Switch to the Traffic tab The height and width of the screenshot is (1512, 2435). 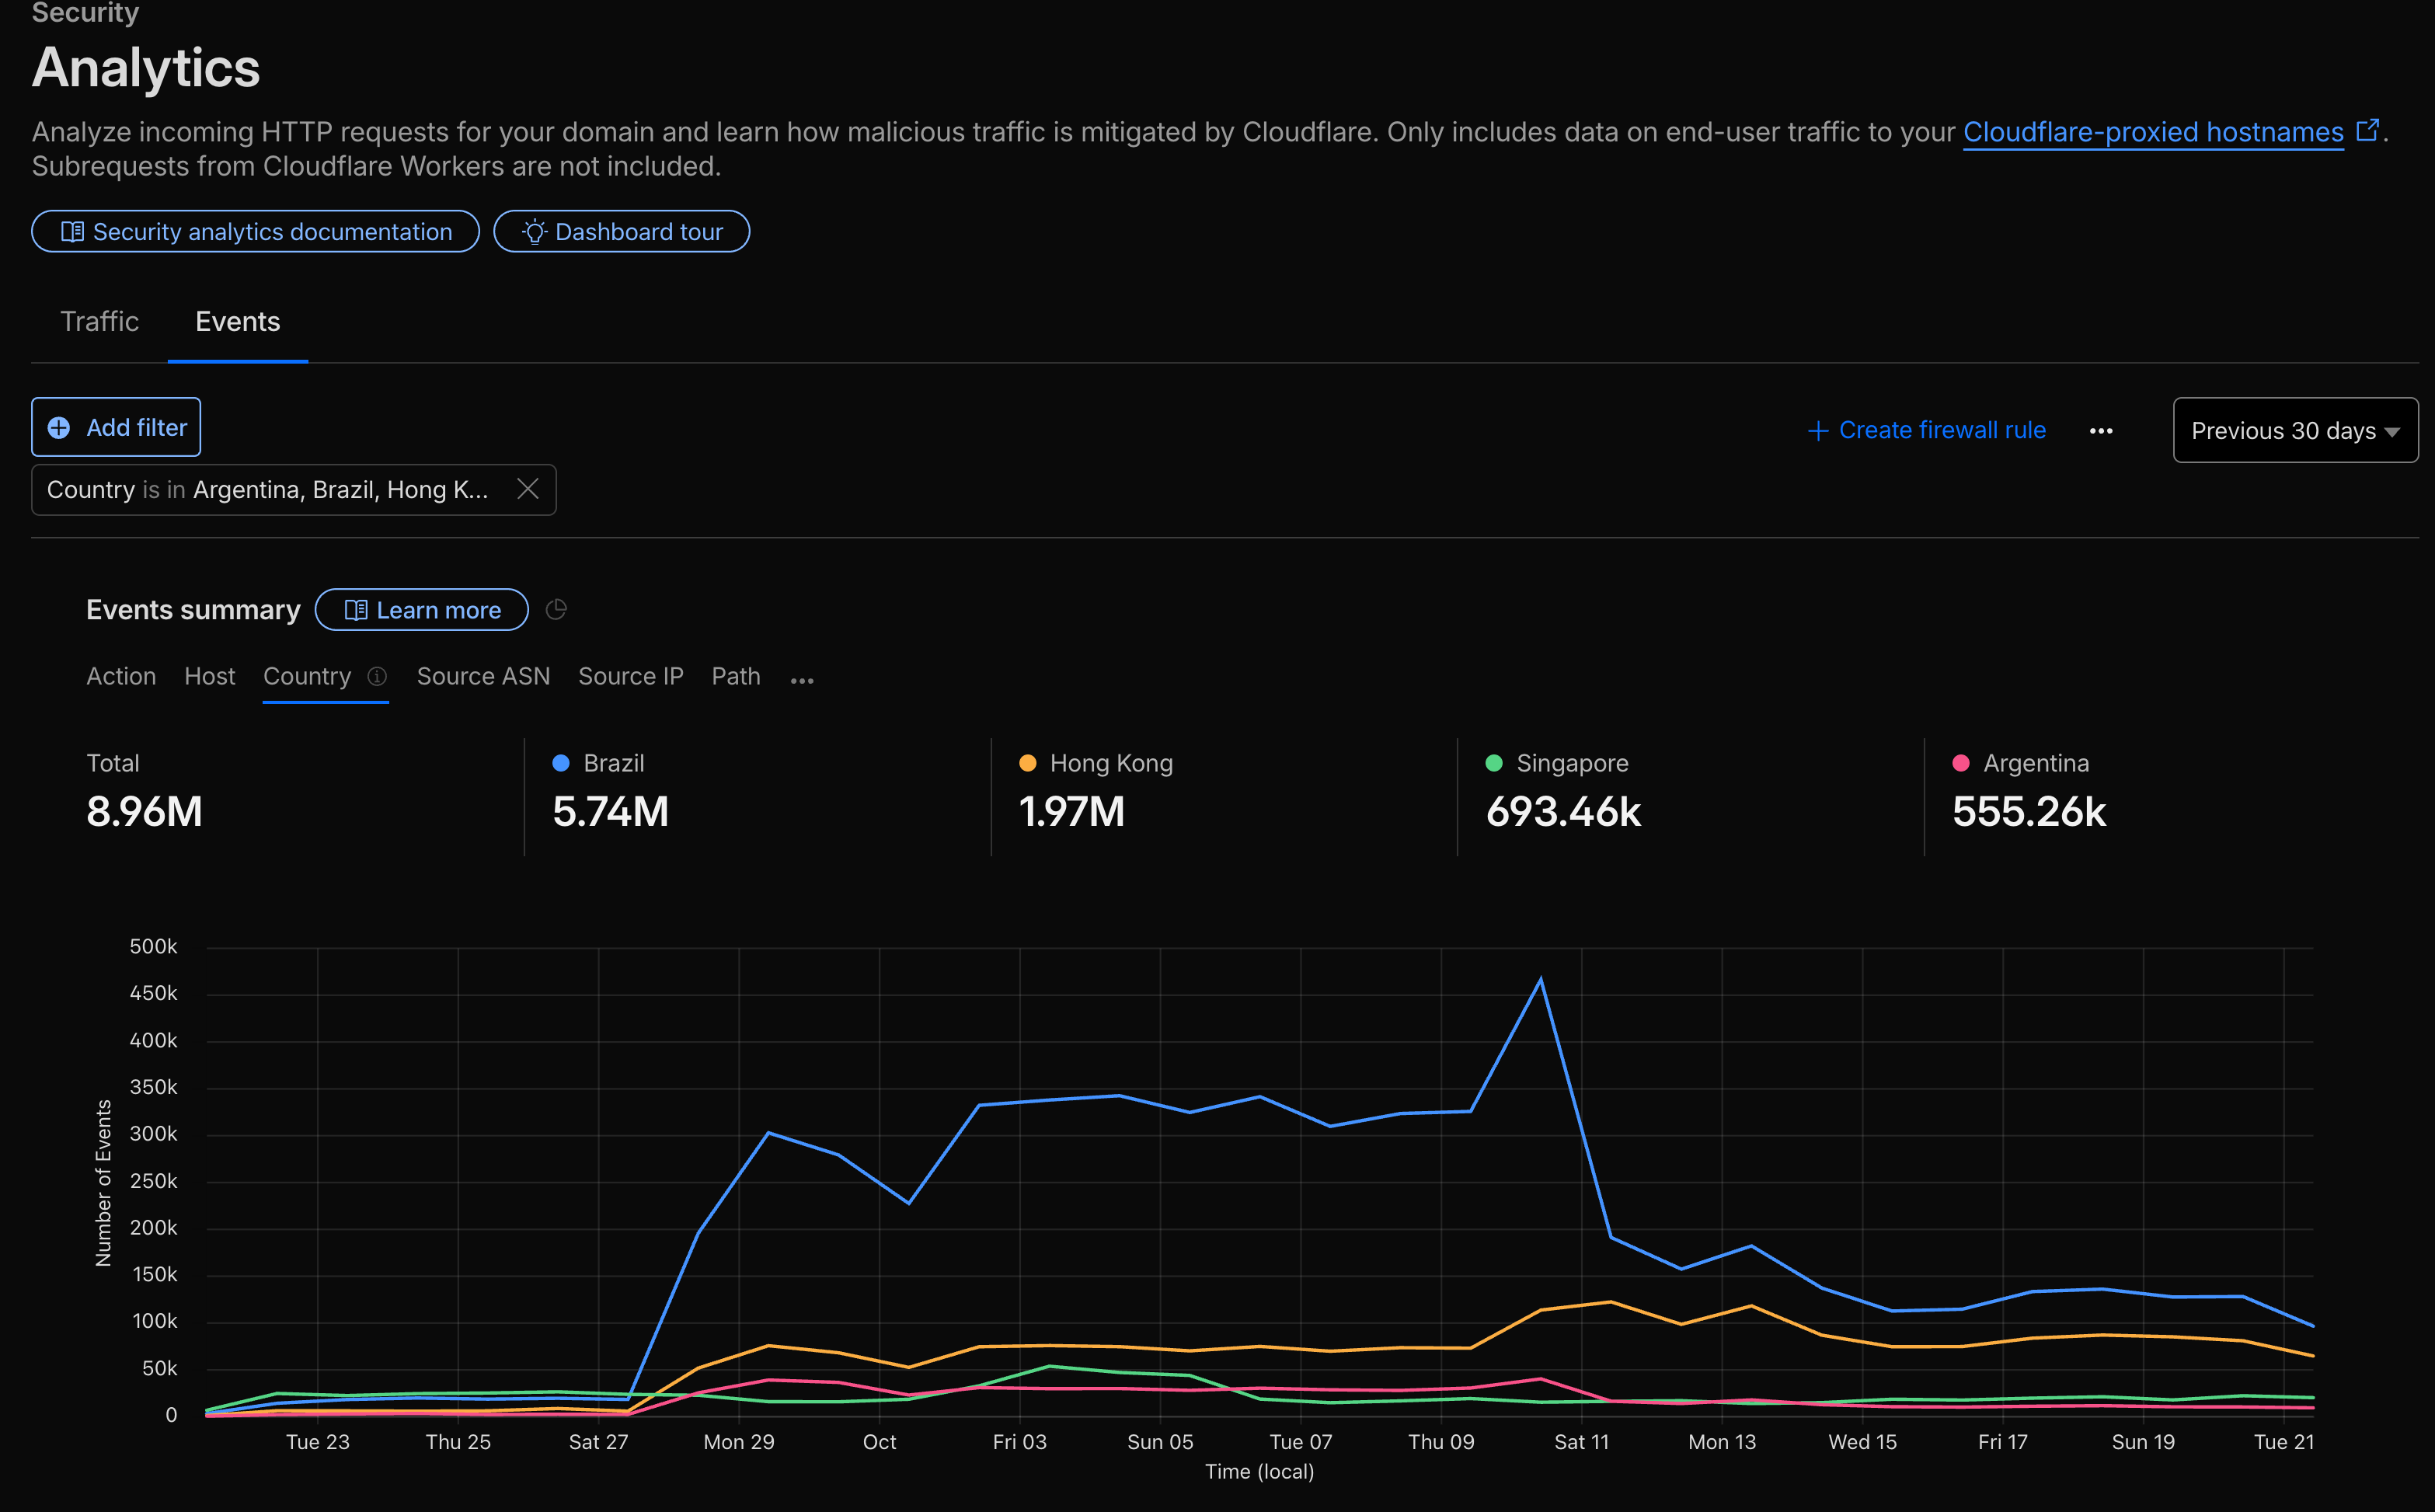click(x=99, y=322)
